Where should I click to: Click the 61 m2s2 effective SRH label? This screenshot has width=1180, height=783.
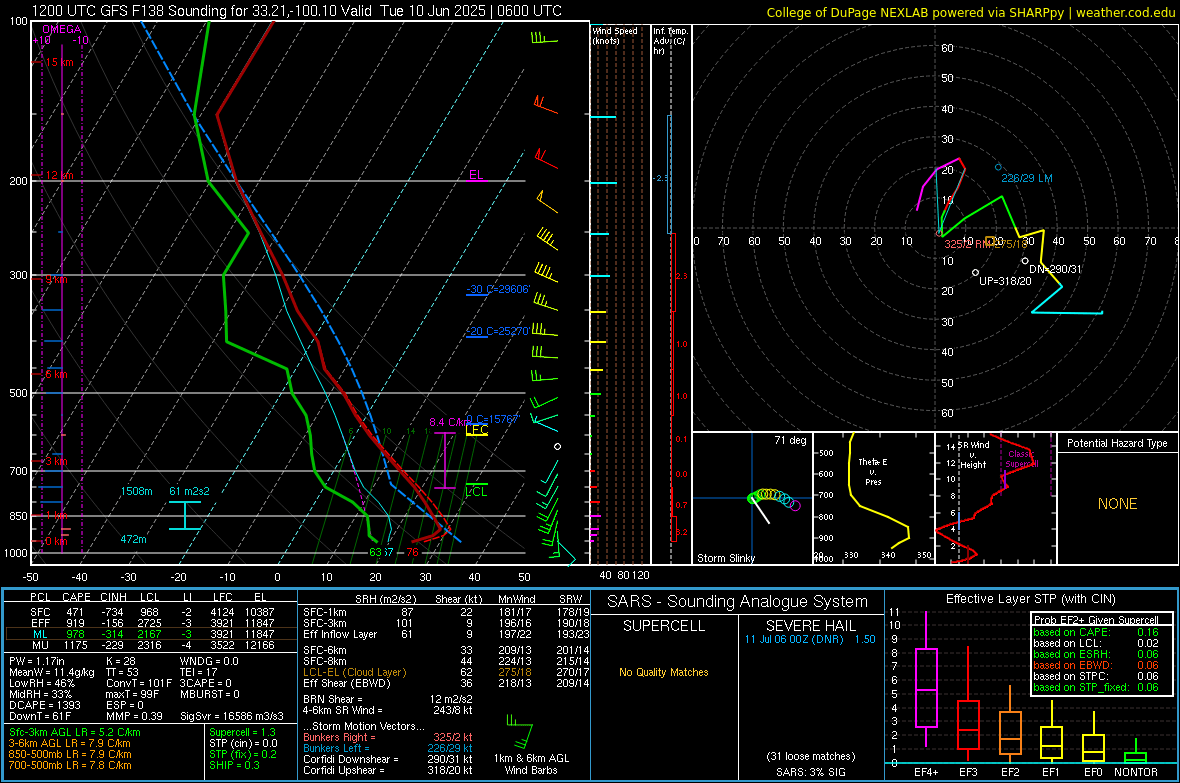190,491
